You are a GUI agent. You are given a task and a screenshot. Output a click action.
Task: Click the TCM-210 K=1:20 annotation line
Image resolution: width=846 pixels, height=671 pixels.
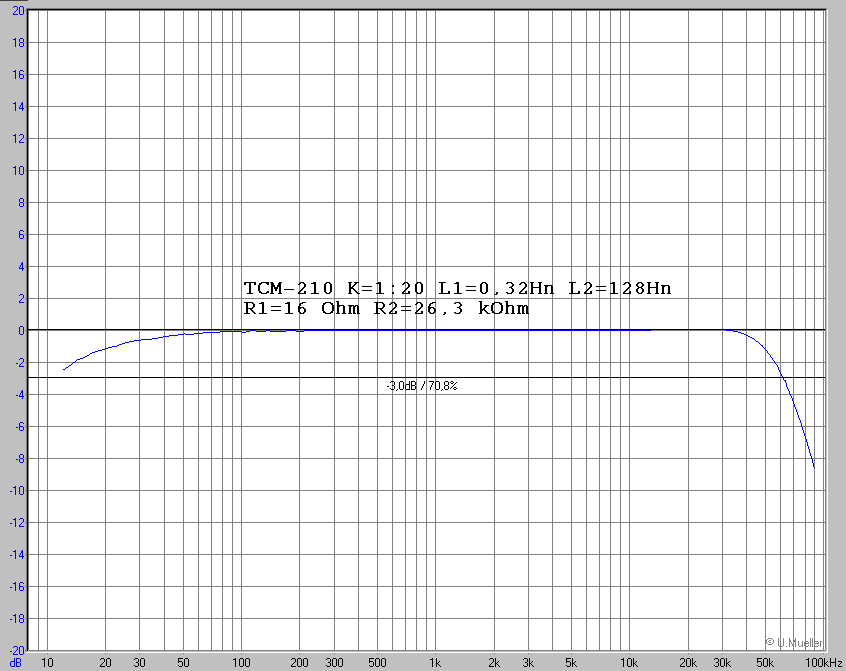(458, 289)
